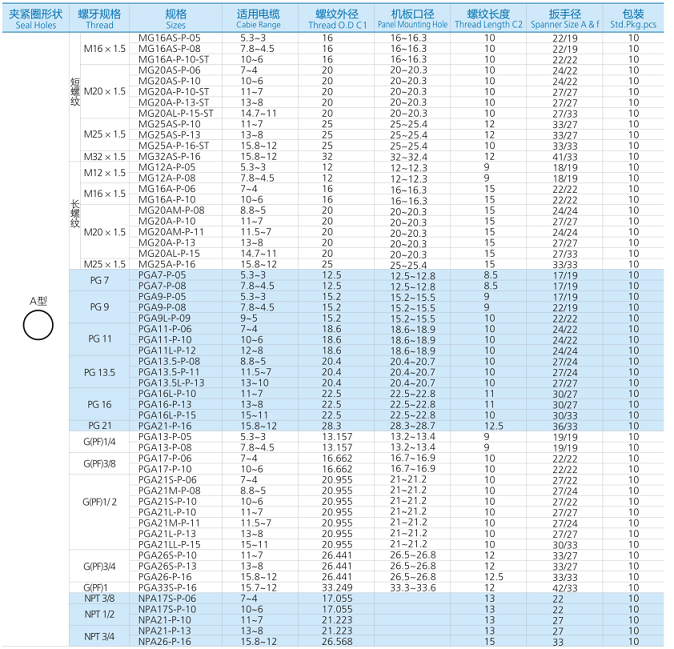
Task: Select part number PGA21-P-16
Action: click(165, 426)
